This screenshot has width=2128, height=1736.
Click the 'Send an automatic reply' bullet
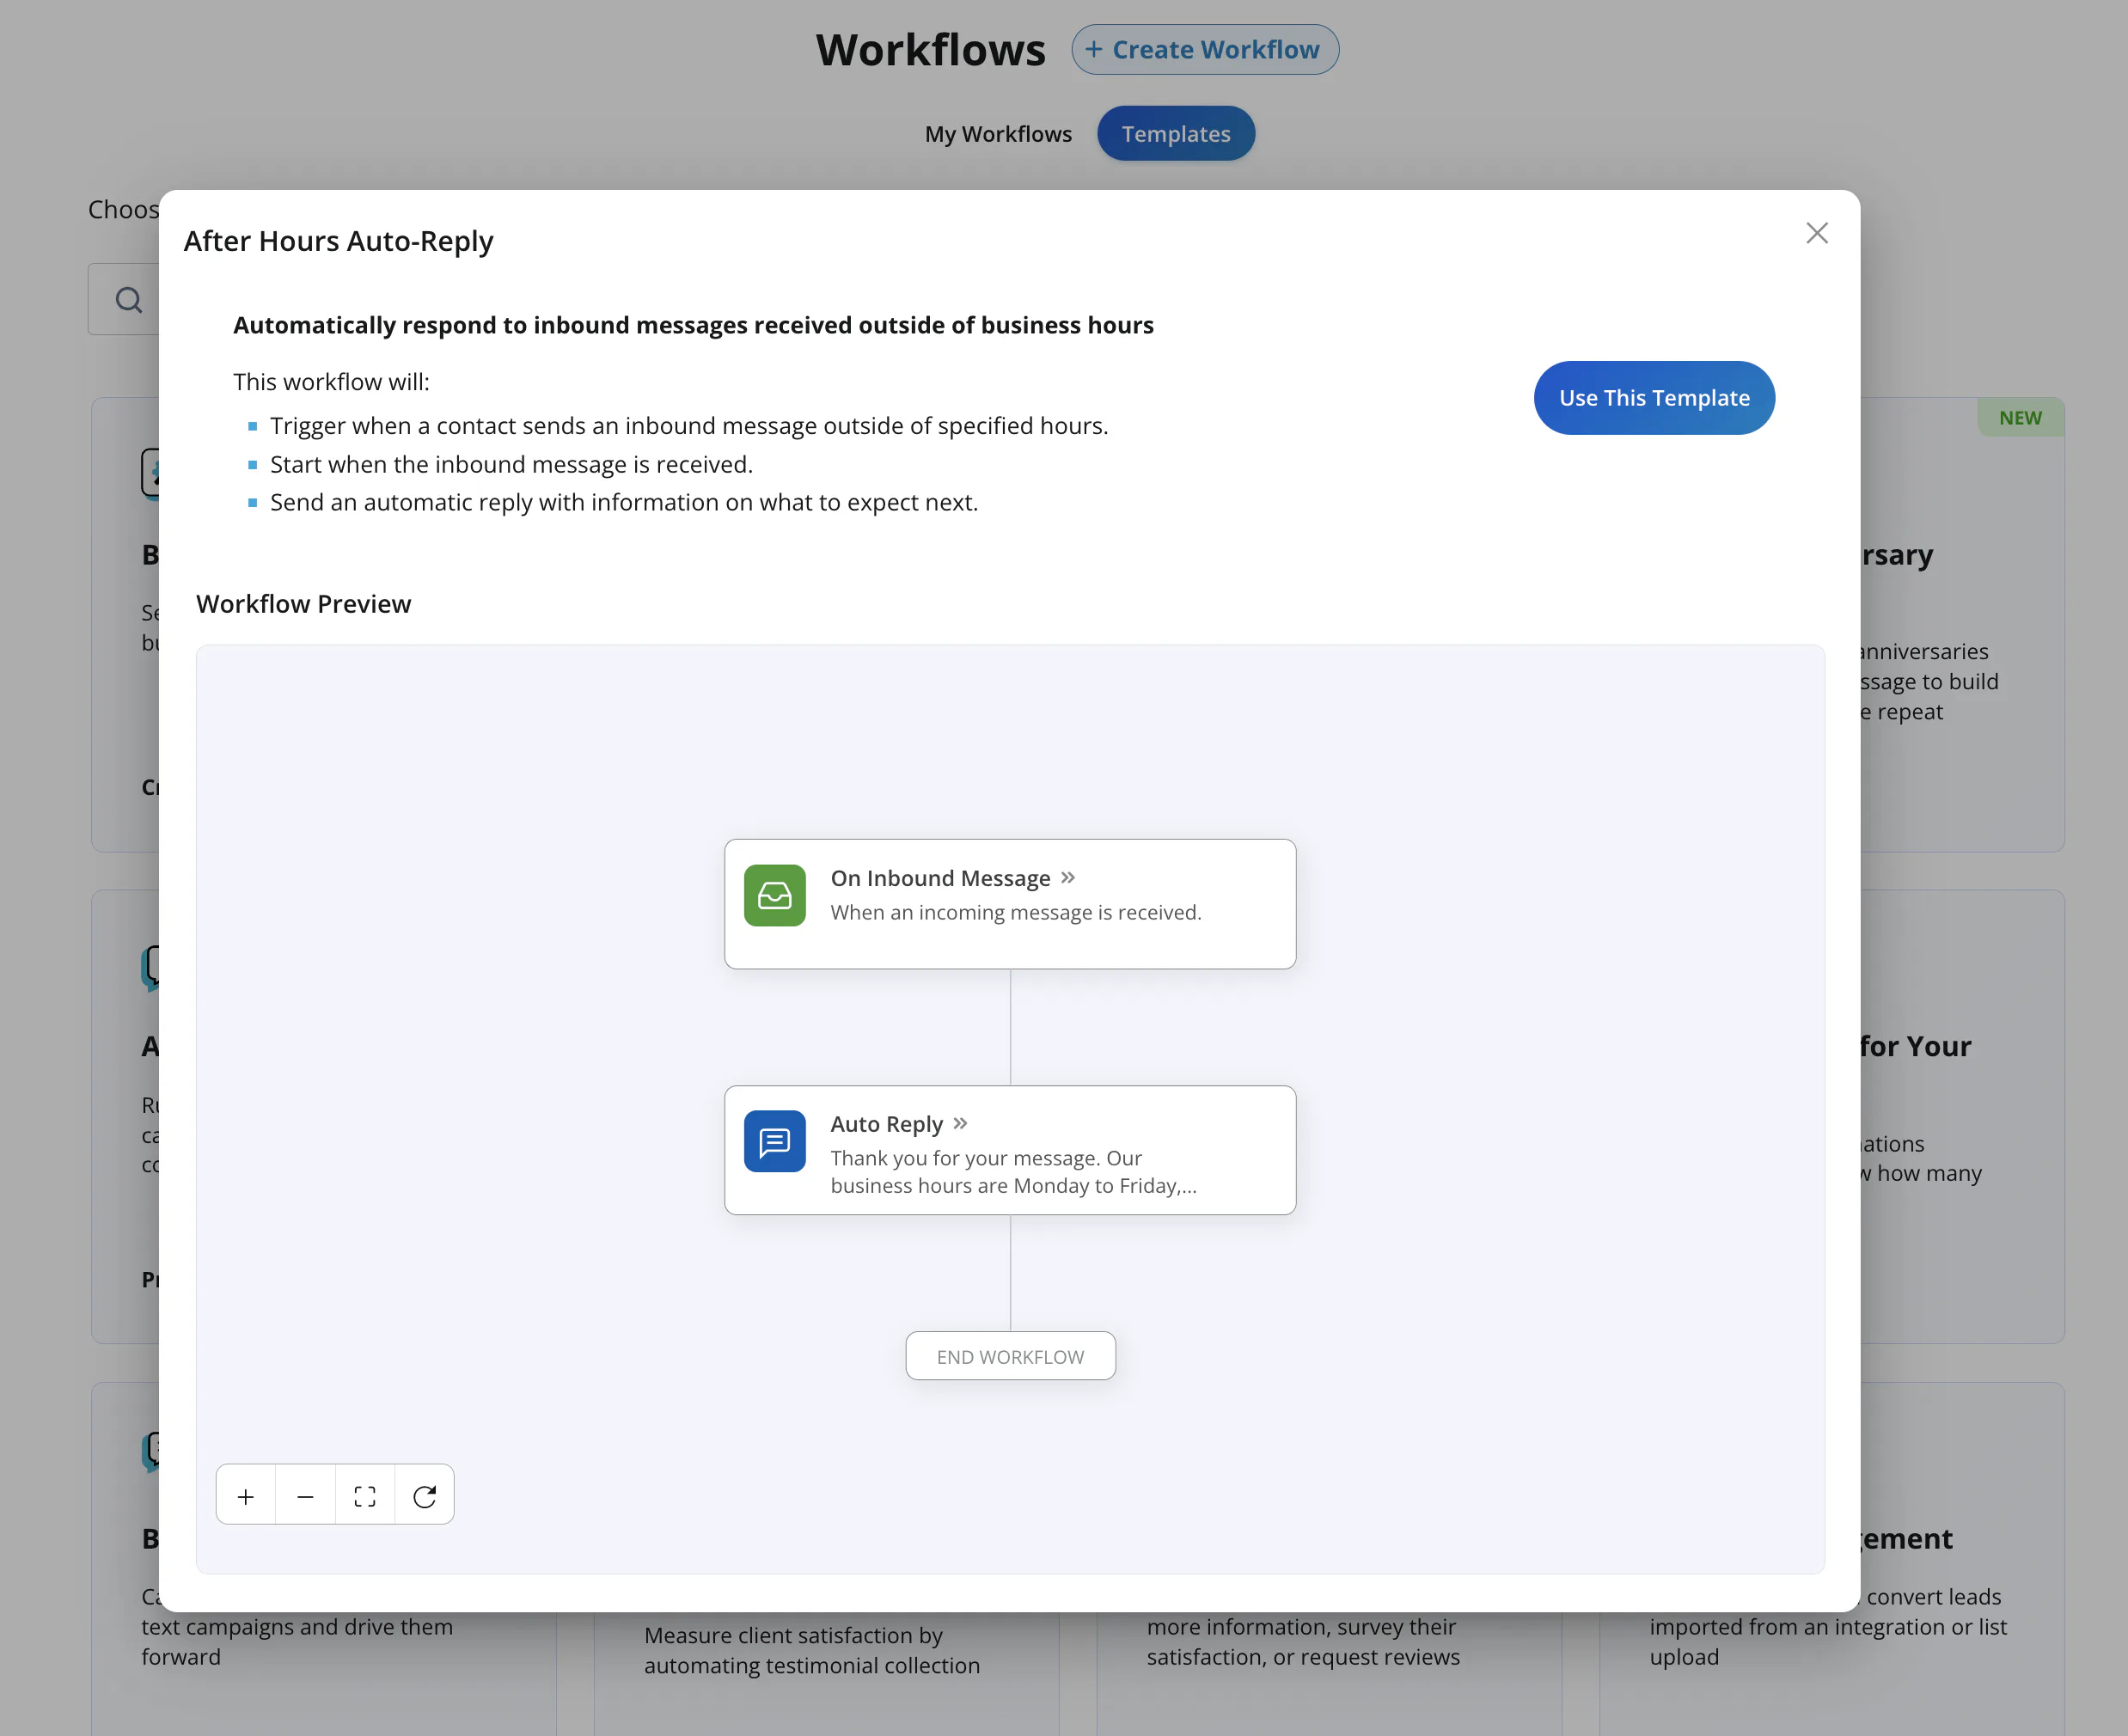click(x=624, y=502)
